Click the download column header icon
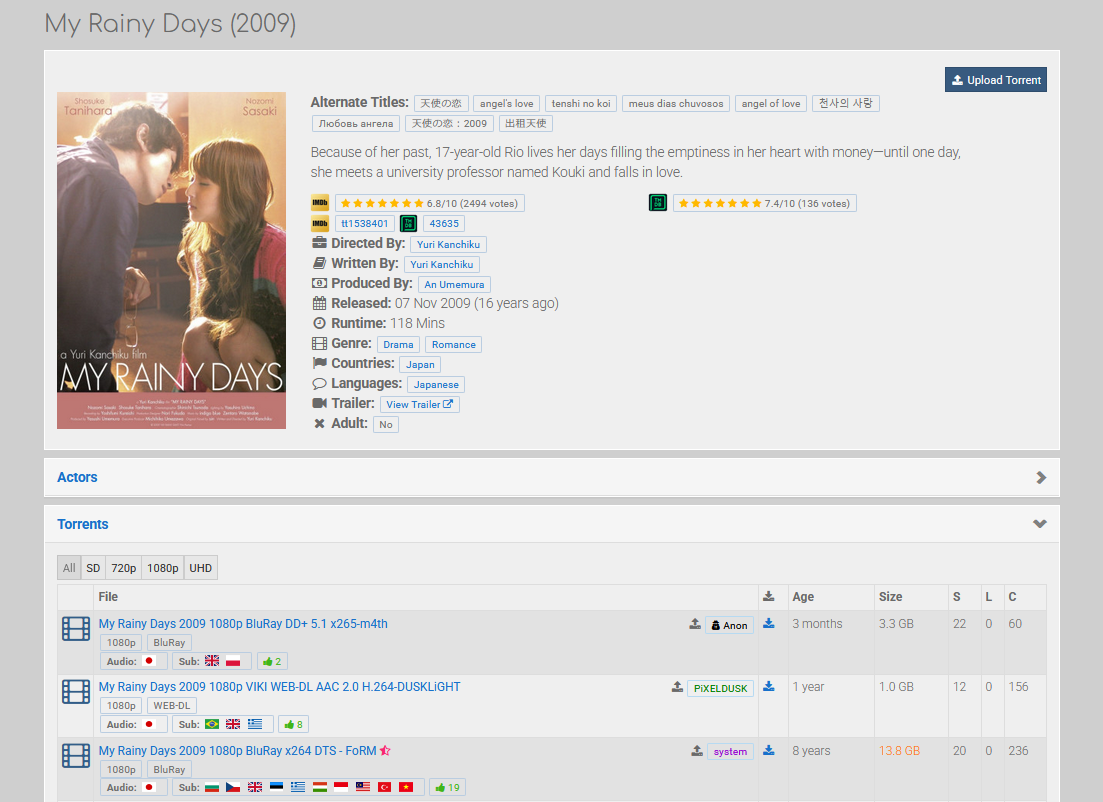The image size is (1103, 802). pyautogui.click(x=769, y=597)
